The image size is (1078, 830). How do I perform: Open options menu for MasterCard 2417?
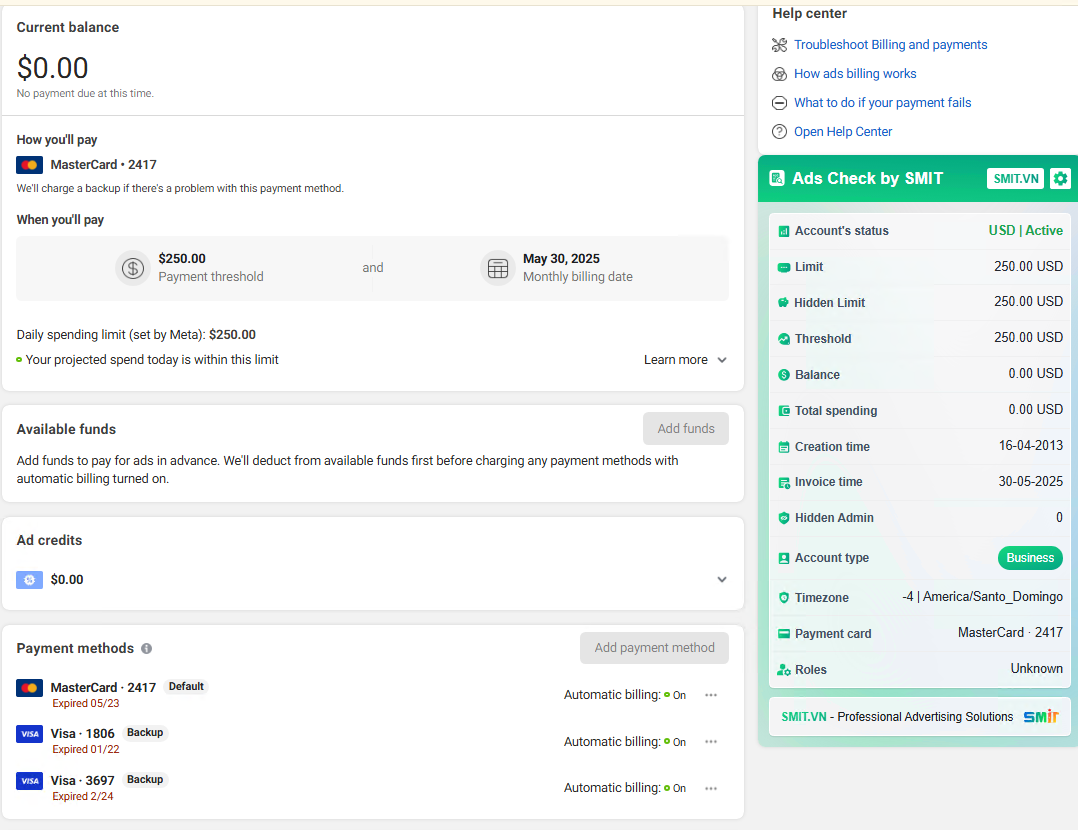tap(711, 695)
